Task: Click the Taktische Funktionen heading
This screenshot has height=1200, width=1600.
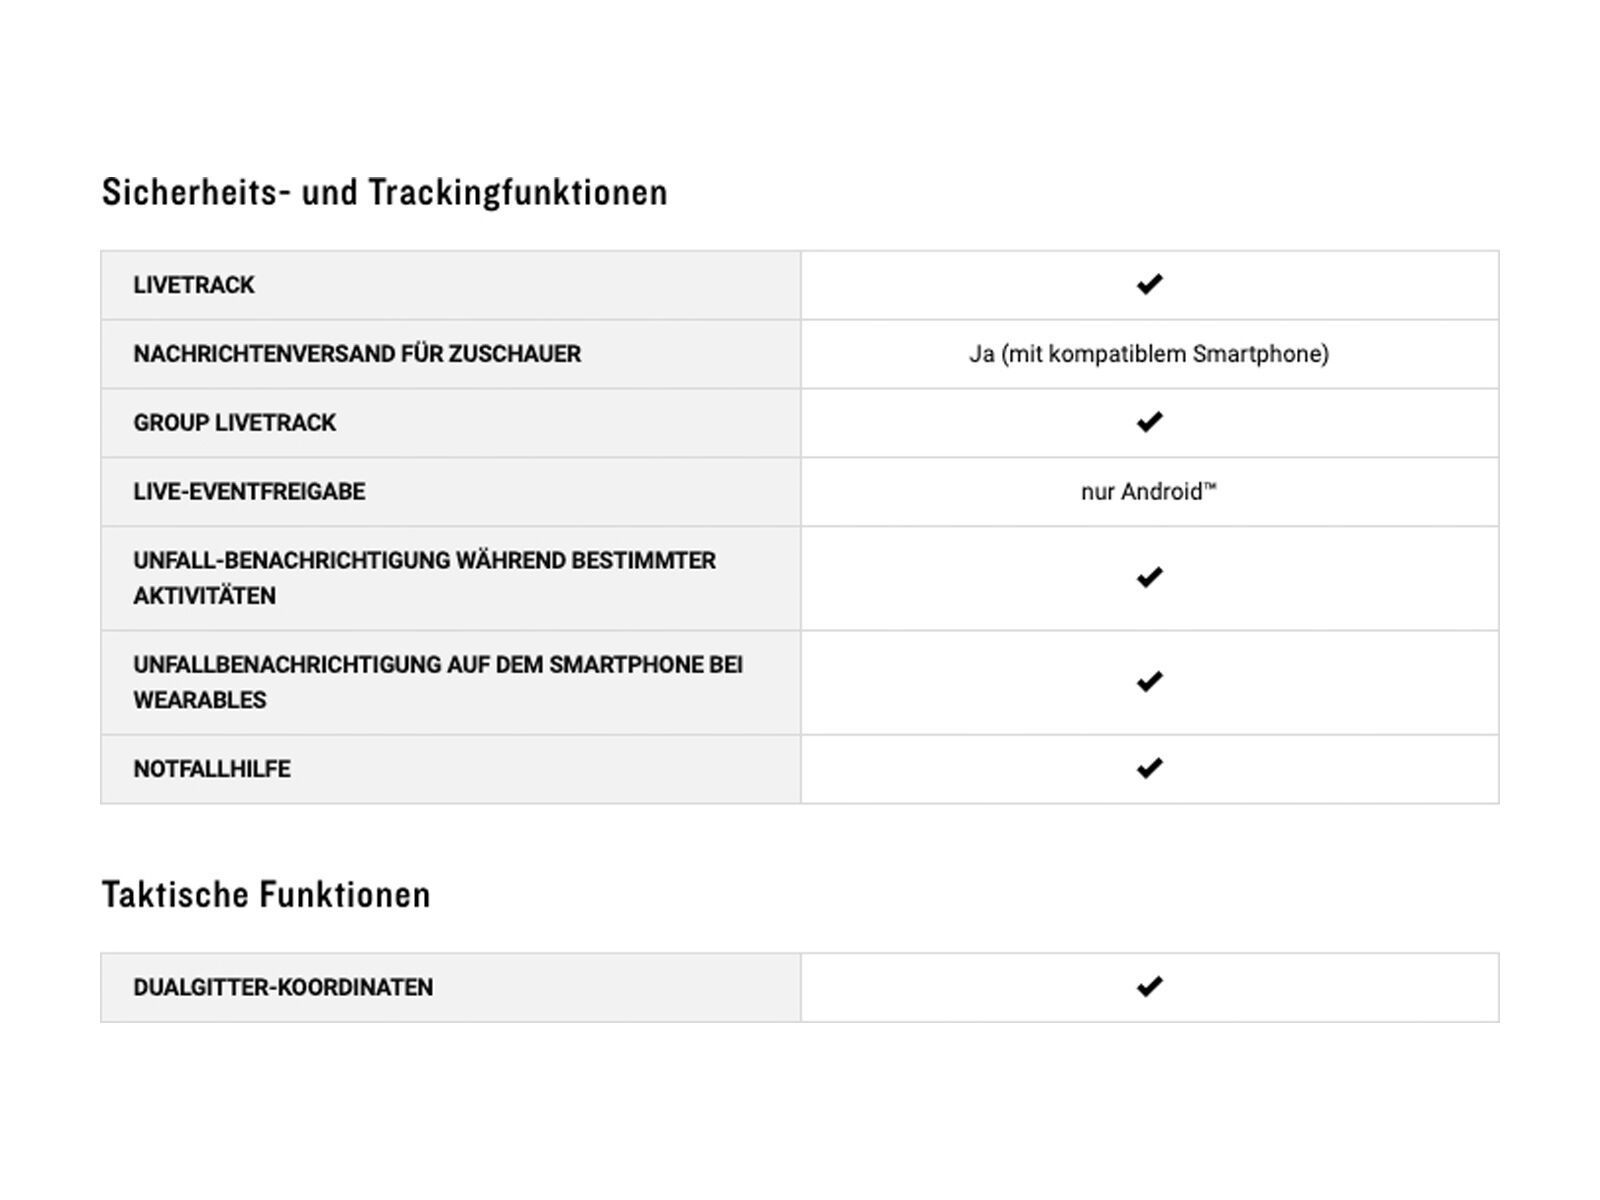Action: [266, 894]
